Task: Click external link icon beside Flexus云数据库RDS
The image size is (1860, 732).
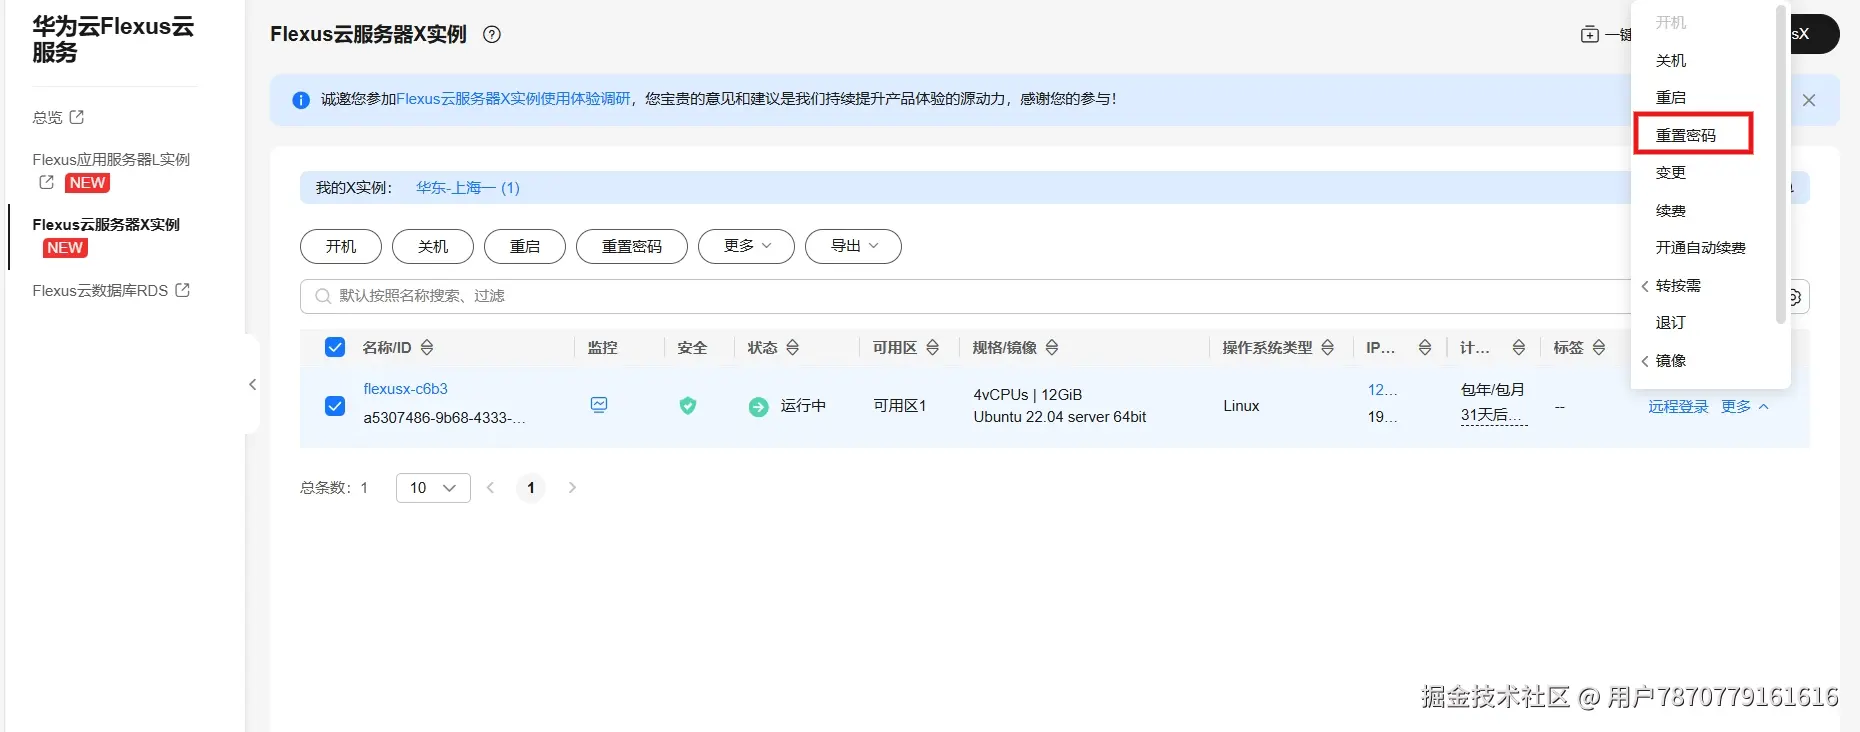Action: click(182, 290)
